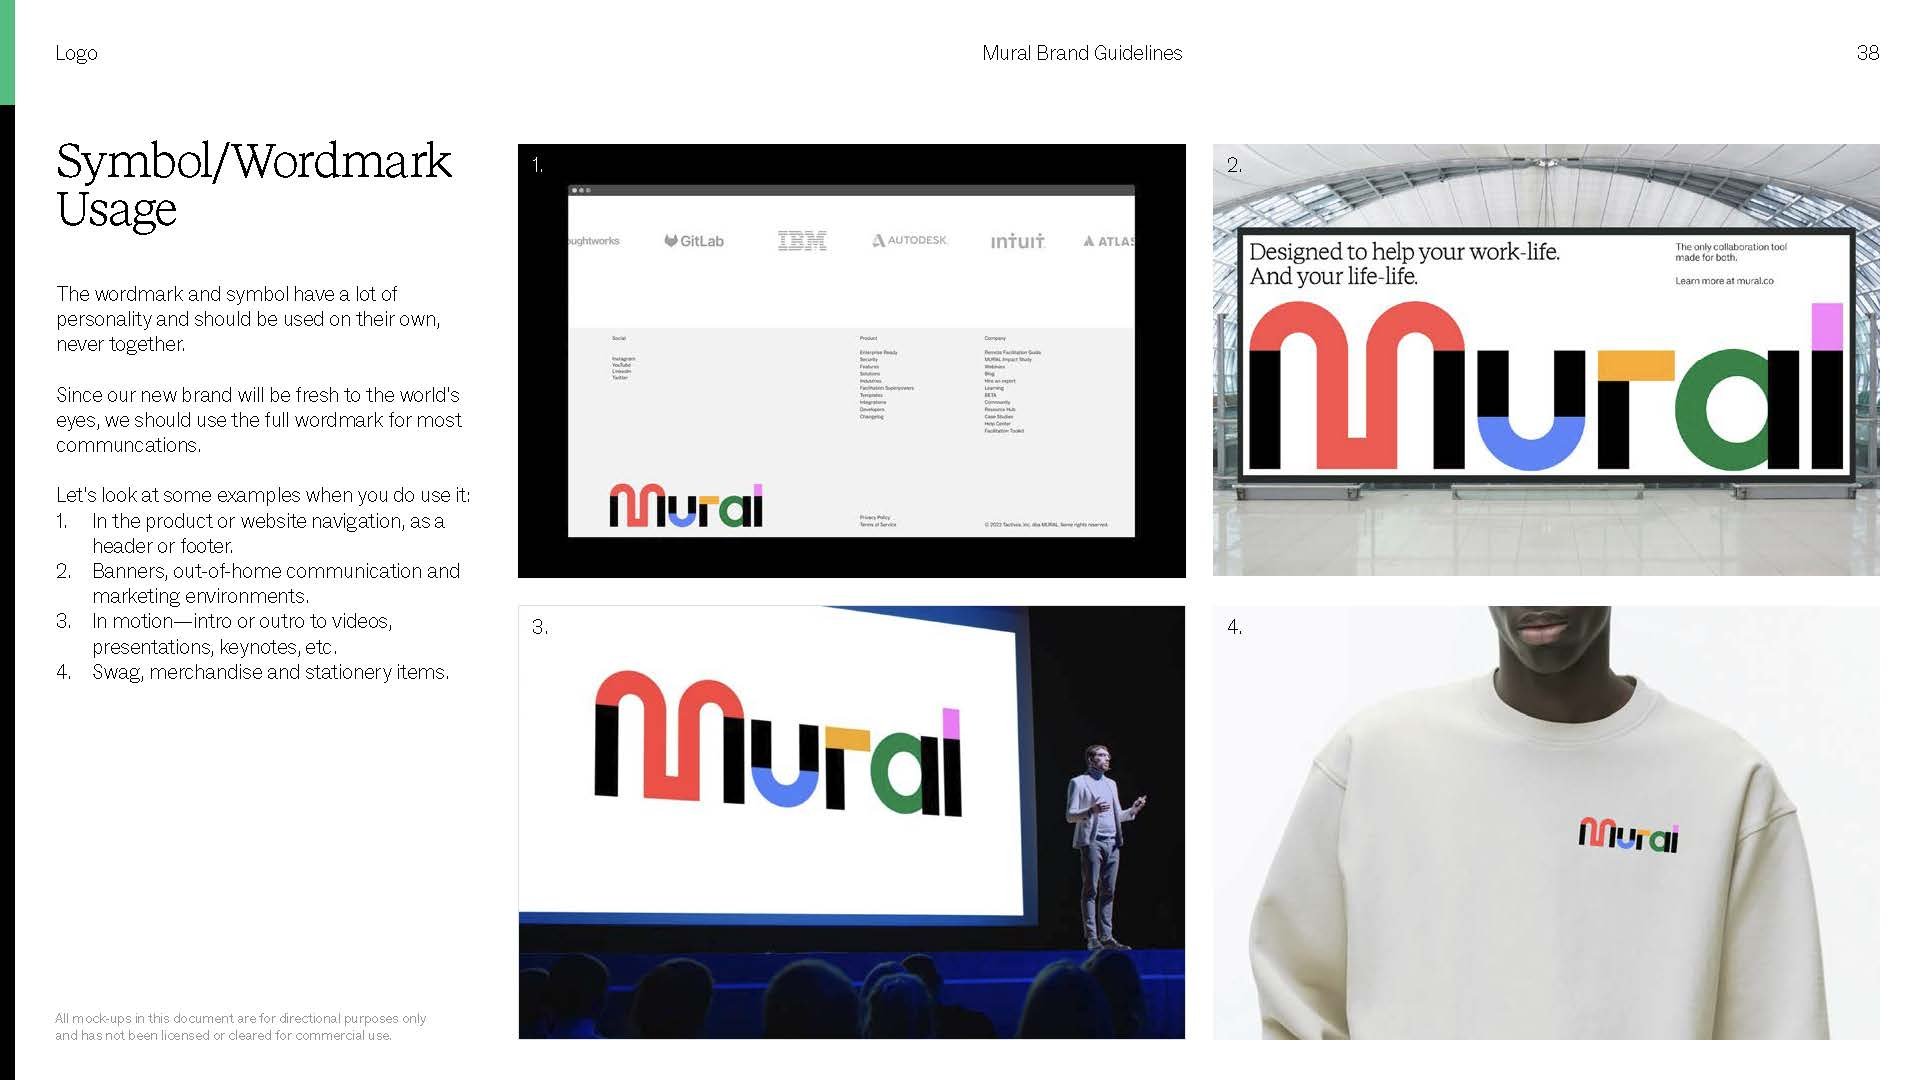Click the copyright line in the website footer
1920x1080 pixels.
[x=1046, y=524]
